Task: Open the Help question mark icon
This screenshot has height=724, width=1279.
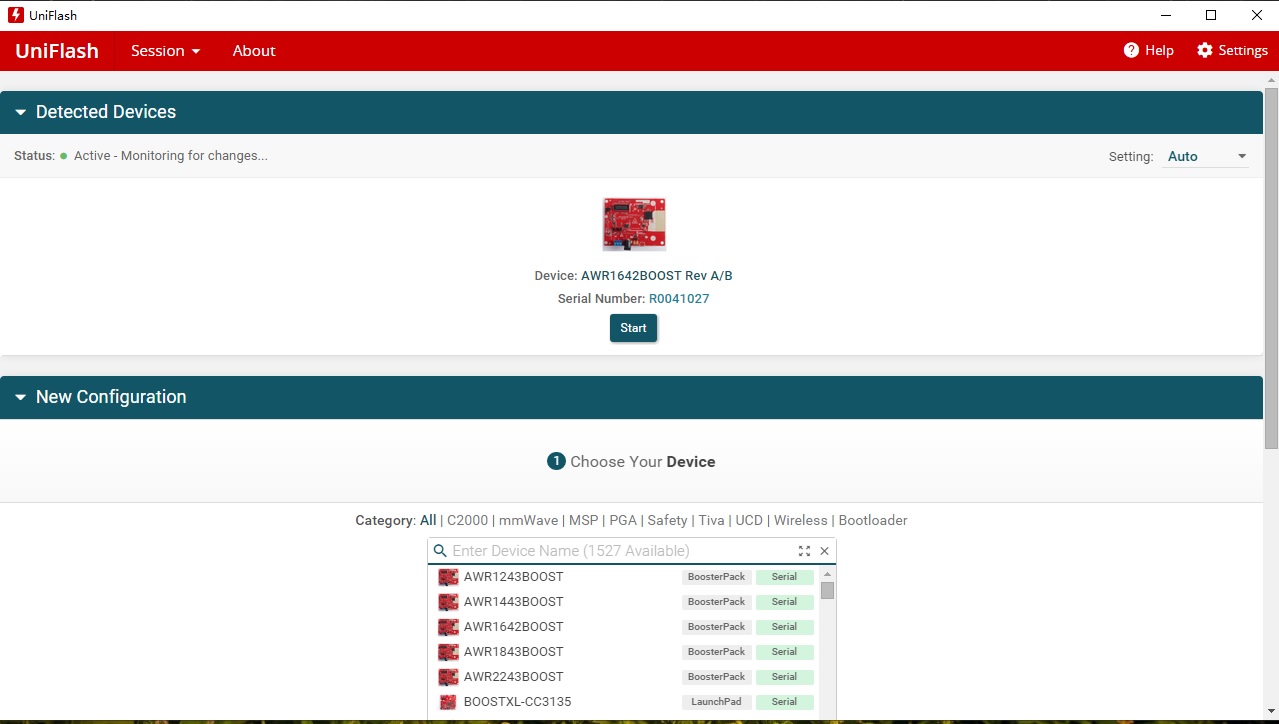Action: pyautogui.click(x=1131, y=50)
